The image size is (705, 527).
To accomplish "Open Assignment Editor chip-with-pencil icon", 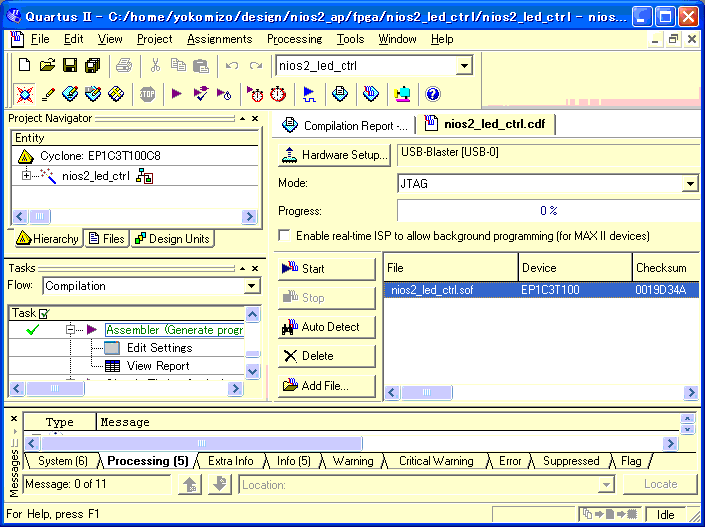I will (70, 94).
